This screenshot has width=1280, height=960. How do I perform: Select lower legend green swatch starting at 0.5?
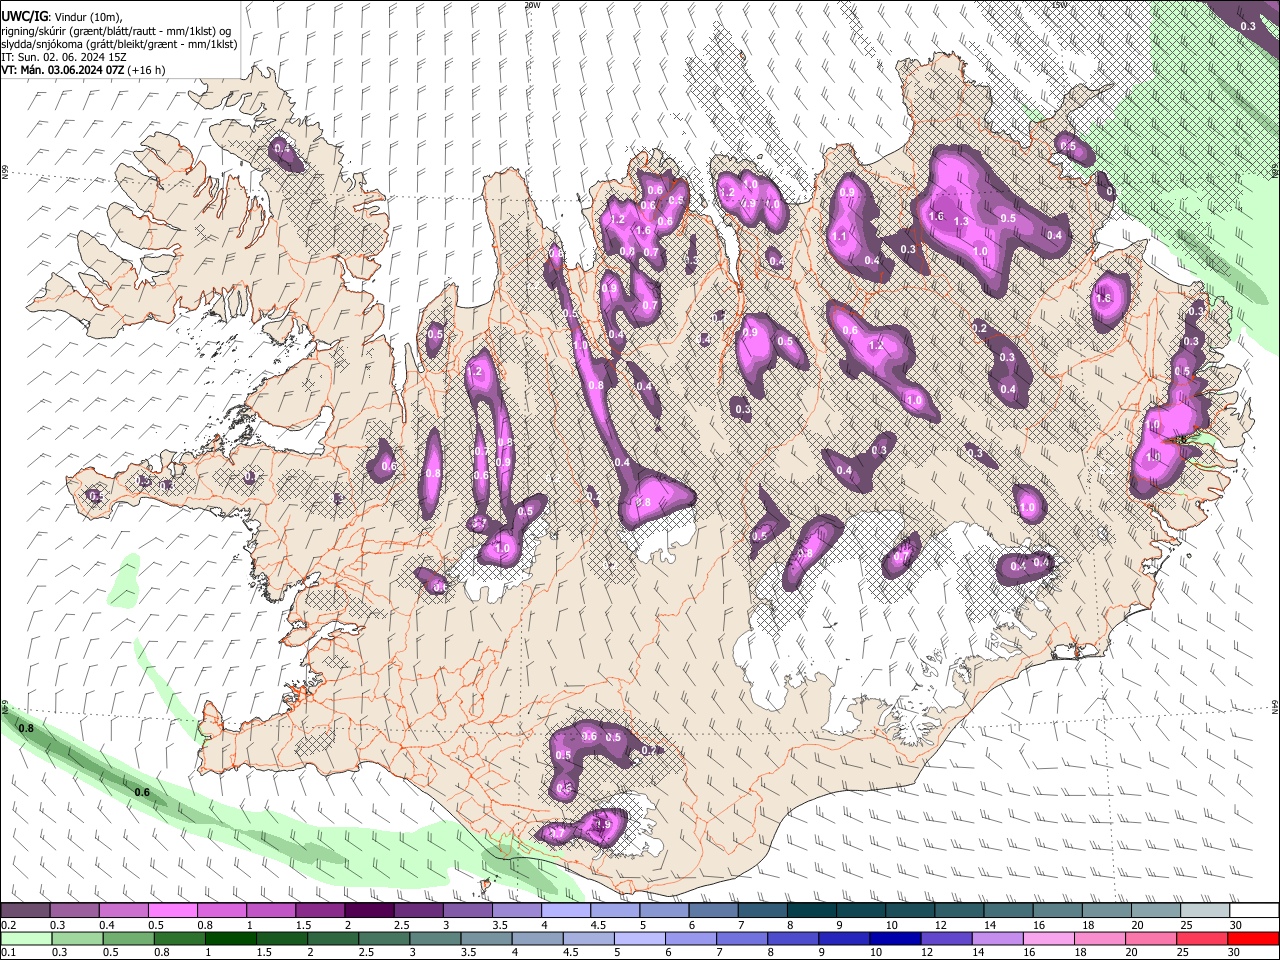tap(128, 938)
